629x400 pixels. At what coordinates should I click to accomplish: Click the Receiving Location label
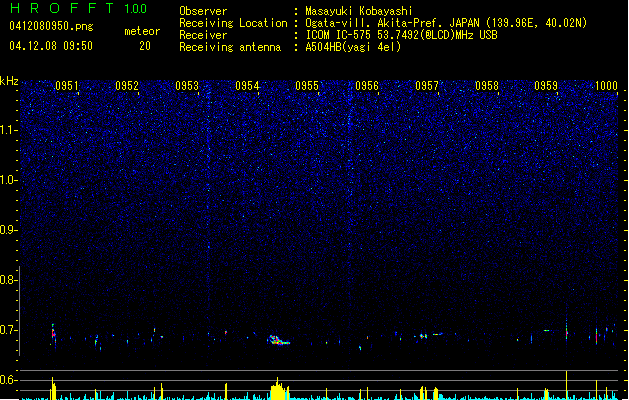coord(233,23)
